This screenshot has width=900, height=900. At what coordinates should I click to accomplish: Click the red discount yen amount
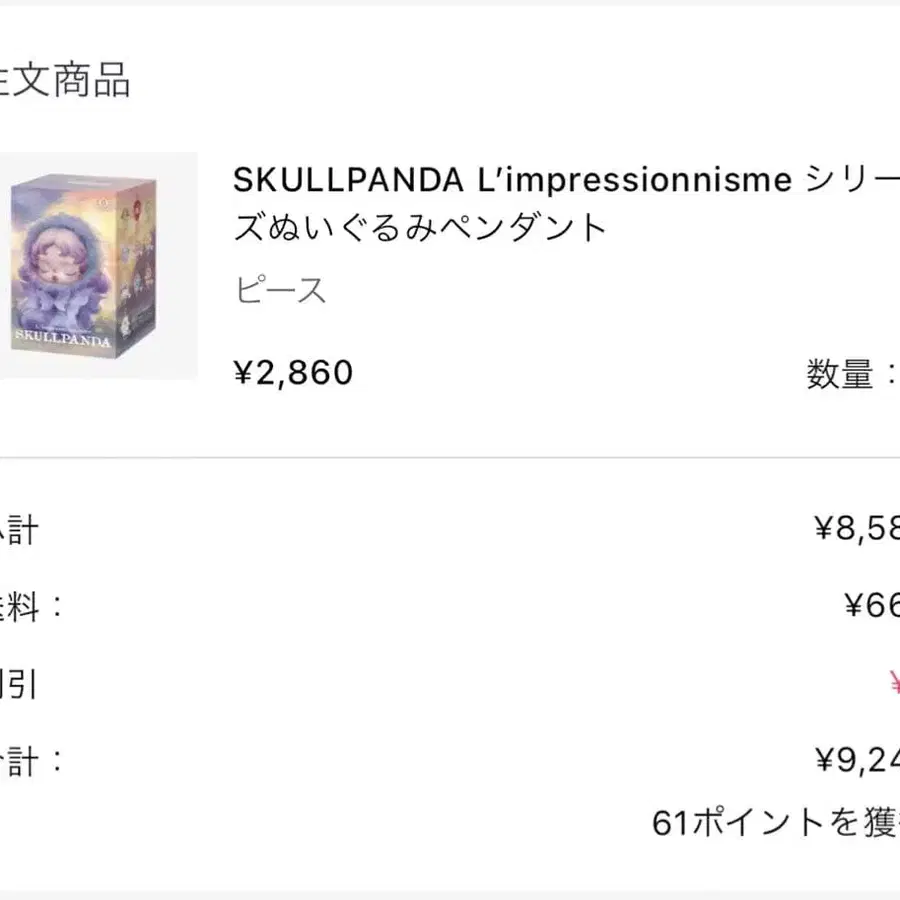coord(893,684)
